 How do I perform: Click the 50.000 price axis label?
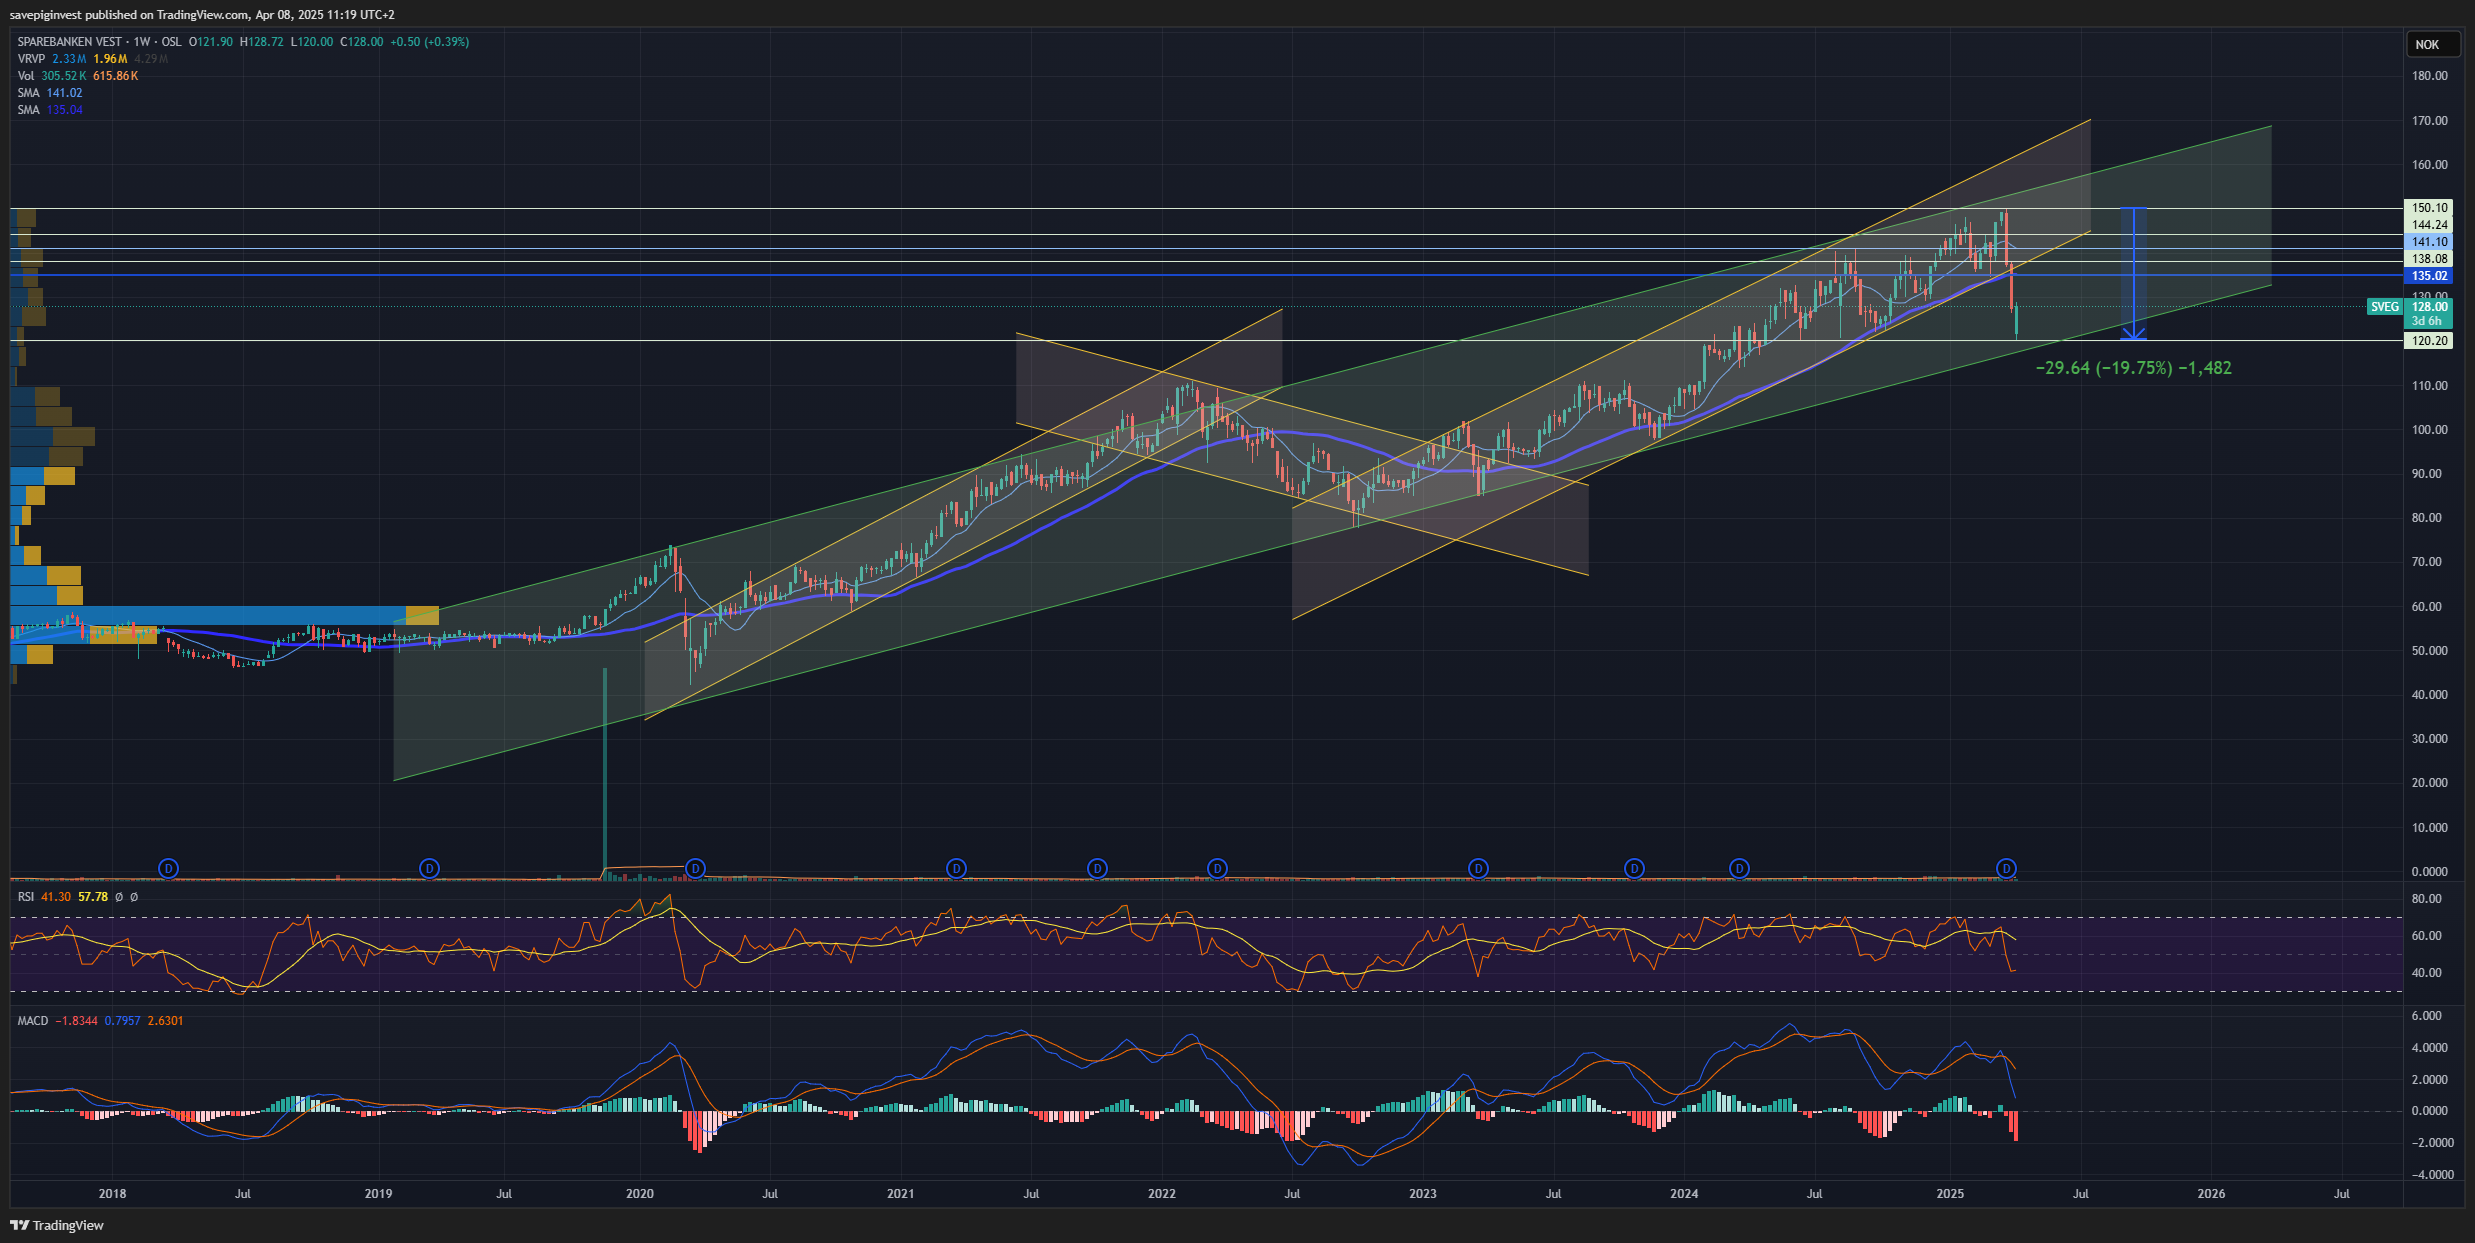(2430, 651)
